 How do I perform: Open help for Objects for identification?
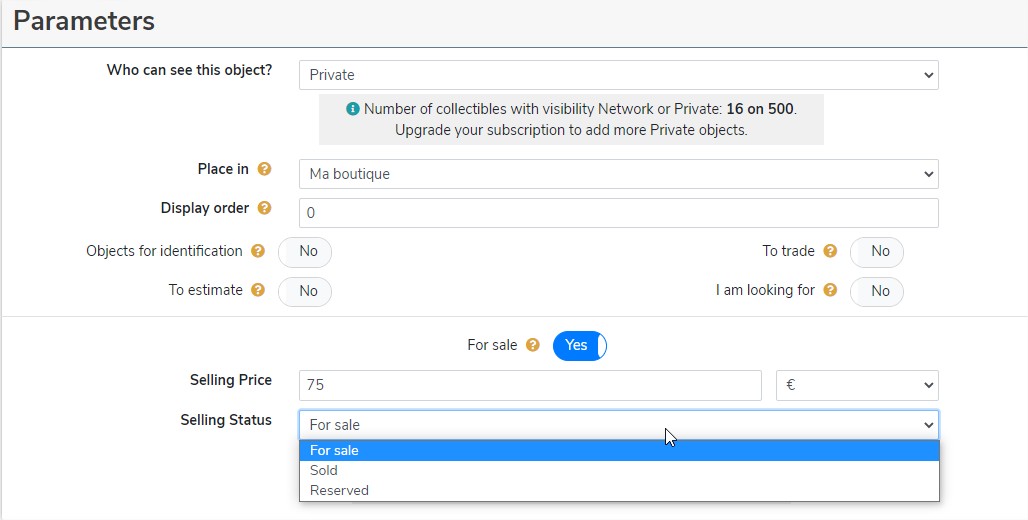click(x=258, y=251)
